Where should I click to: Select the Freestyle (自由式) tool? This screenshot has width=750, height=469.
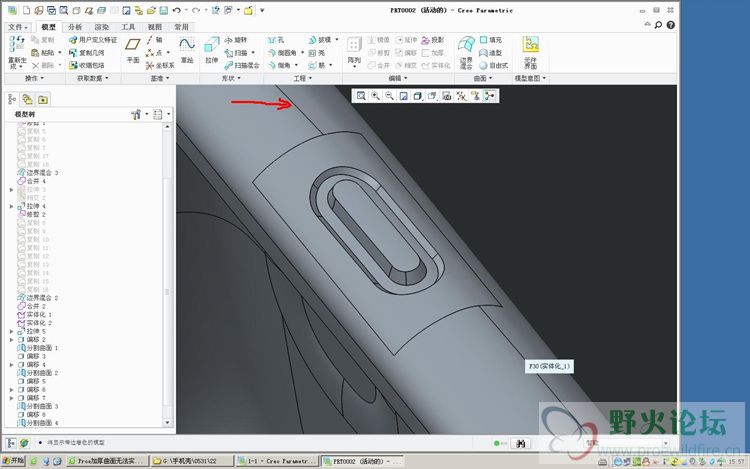(x=494, y=65)
